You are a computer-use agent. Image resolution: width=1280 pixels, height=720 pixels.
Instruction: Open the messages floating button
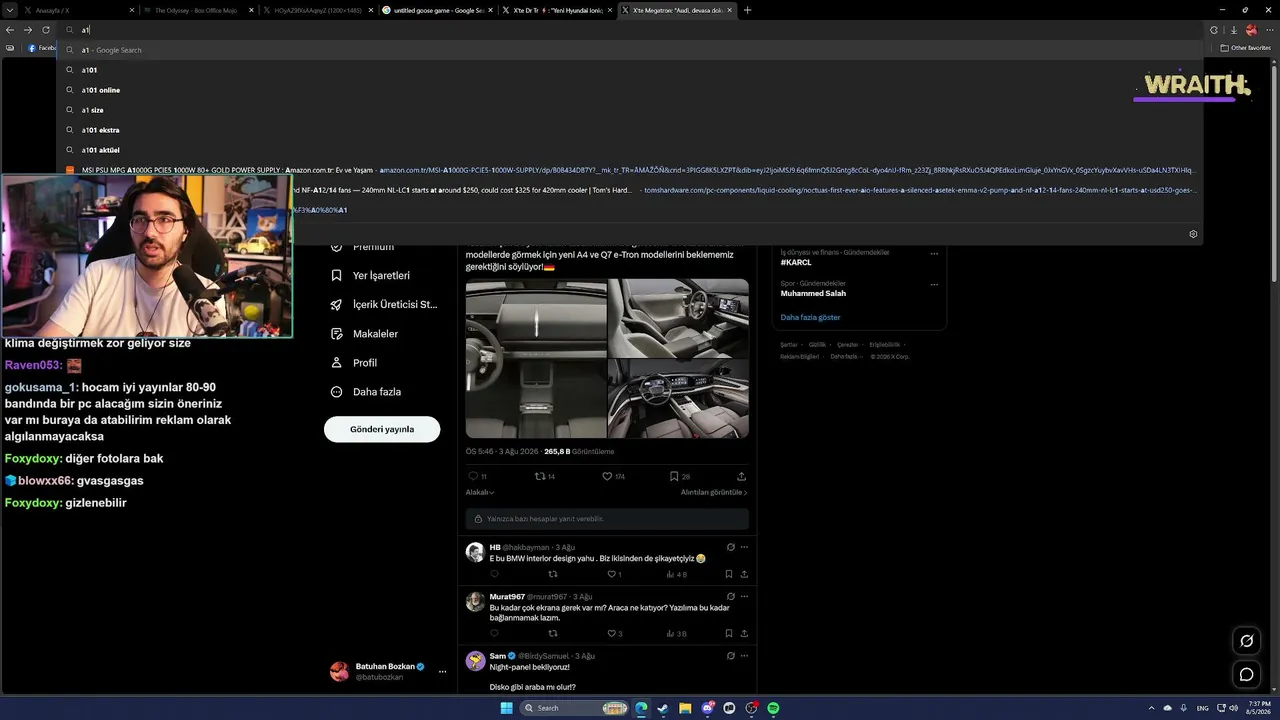coord(1247,674)
